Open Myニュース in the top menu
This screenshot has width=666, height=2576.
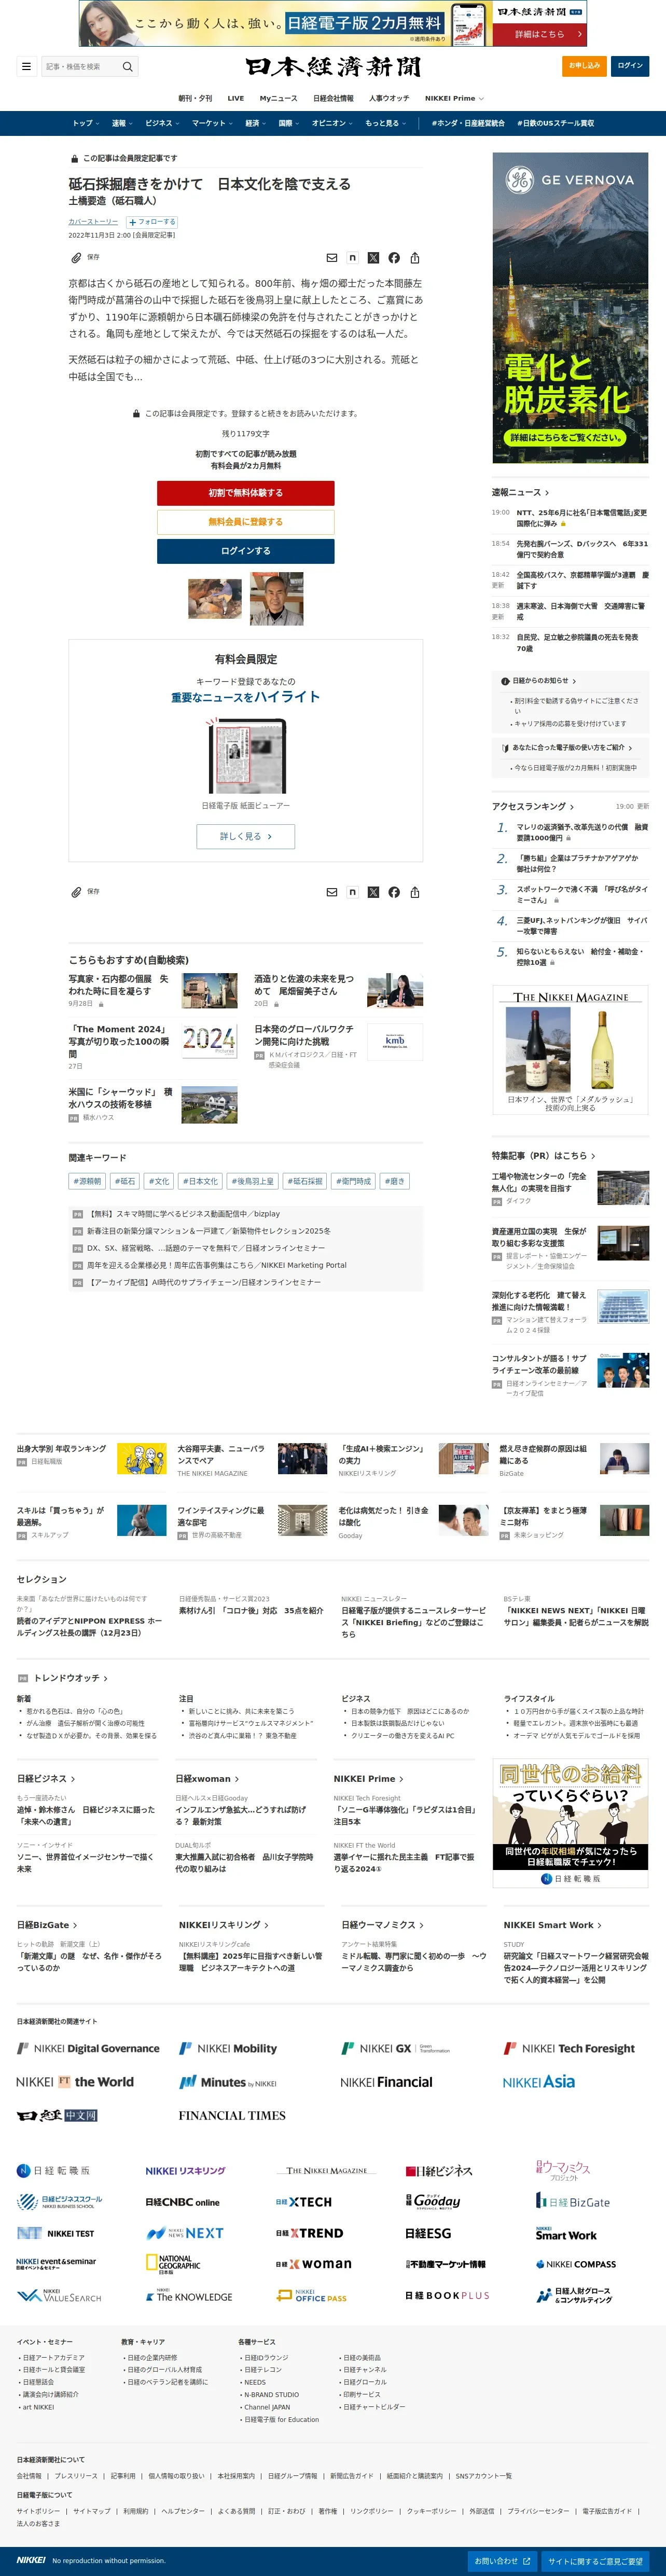click(279, 99)
